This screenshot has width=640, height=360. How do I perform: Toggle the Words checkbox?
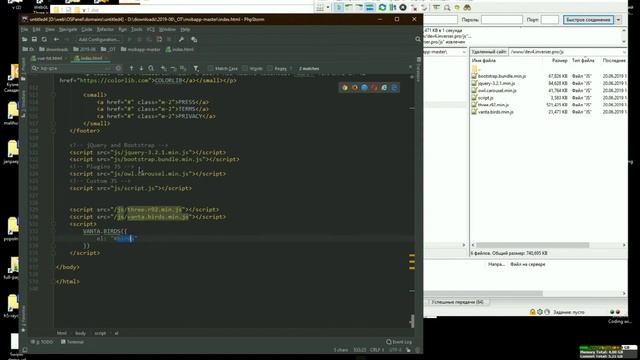point(253,69)
